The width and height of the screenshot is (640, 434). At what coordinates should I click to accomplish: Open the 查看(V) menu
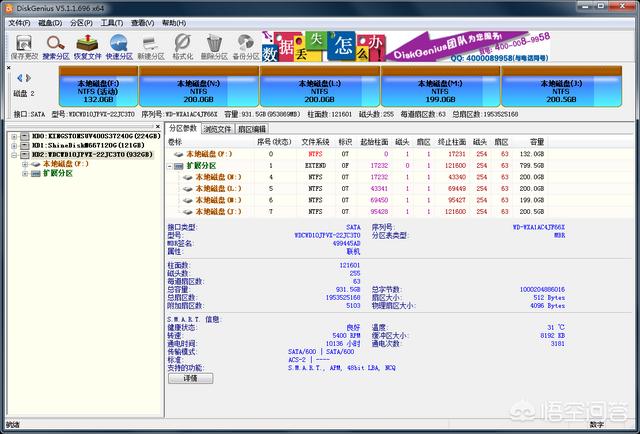point(142,23)
